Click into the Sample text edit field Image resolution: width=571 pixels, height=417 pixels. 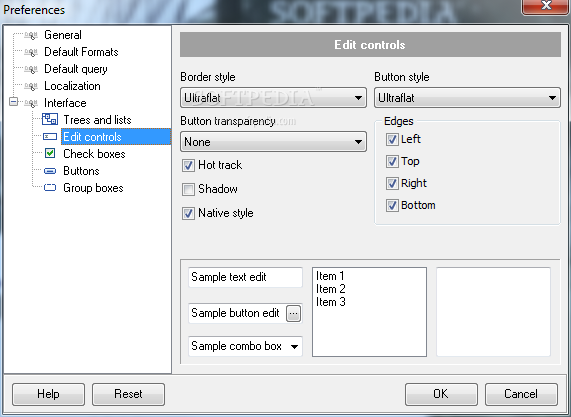(x=245, y=278)
